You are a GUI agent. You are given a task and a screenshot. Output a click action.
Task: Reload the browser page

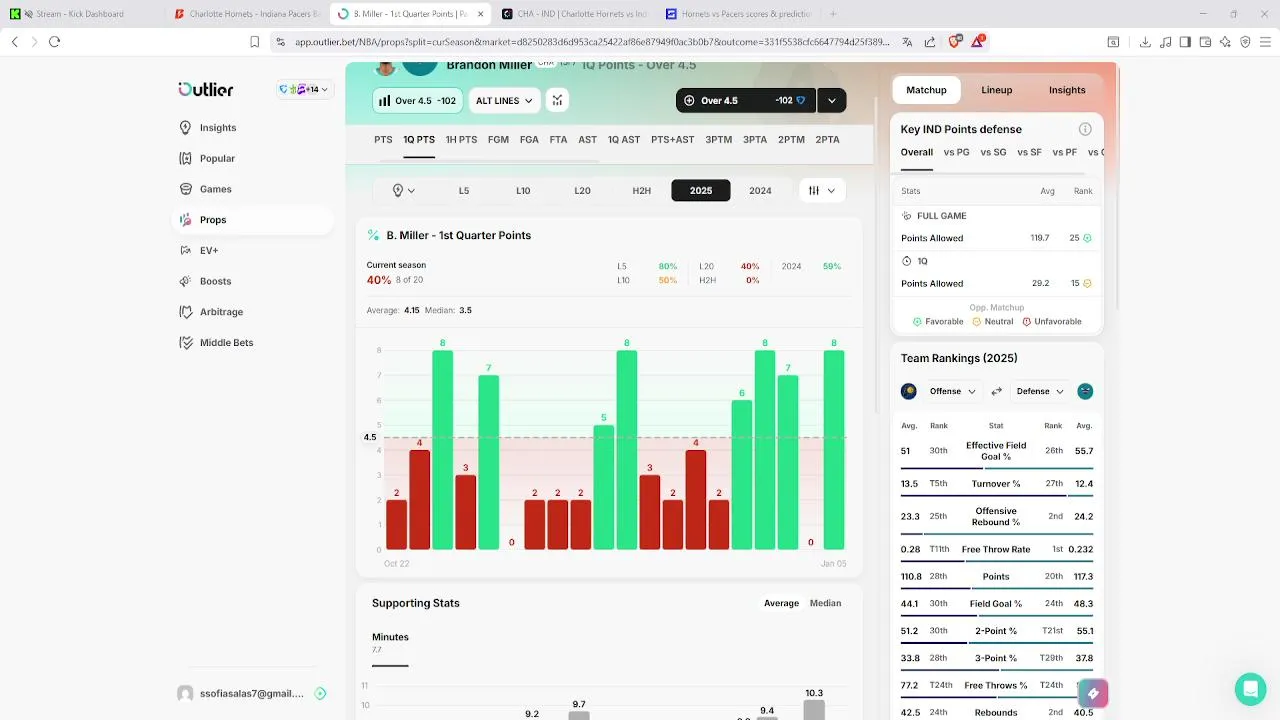point(54,42)
